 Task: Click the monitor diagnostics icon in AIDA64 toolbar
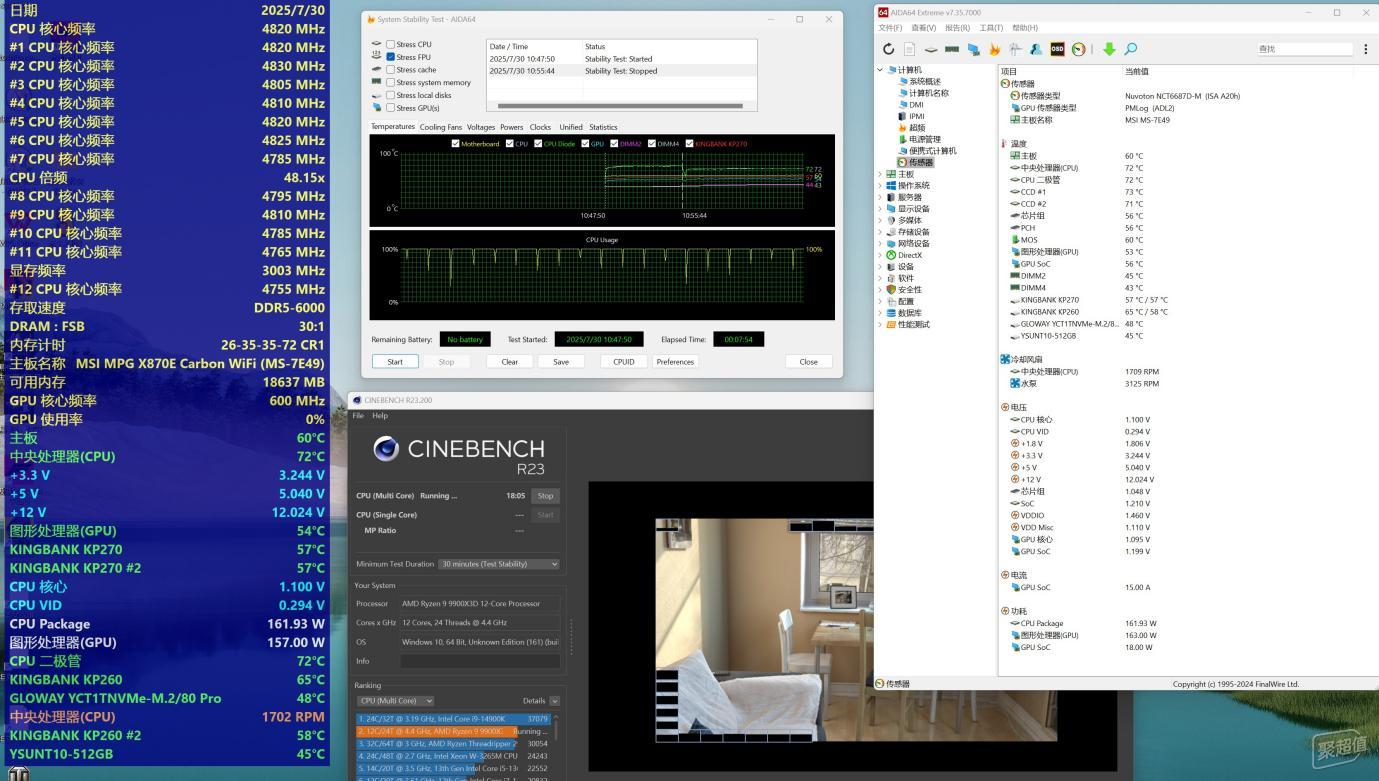point(973,49)
